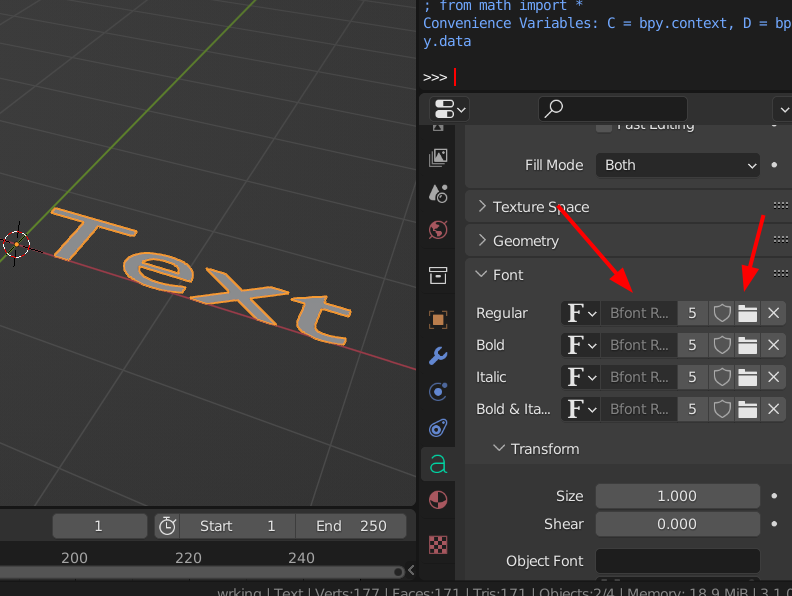Viewport: 792px width, 596px height.
Task: Open the View Layer properties tab
Action: (438, 158)
